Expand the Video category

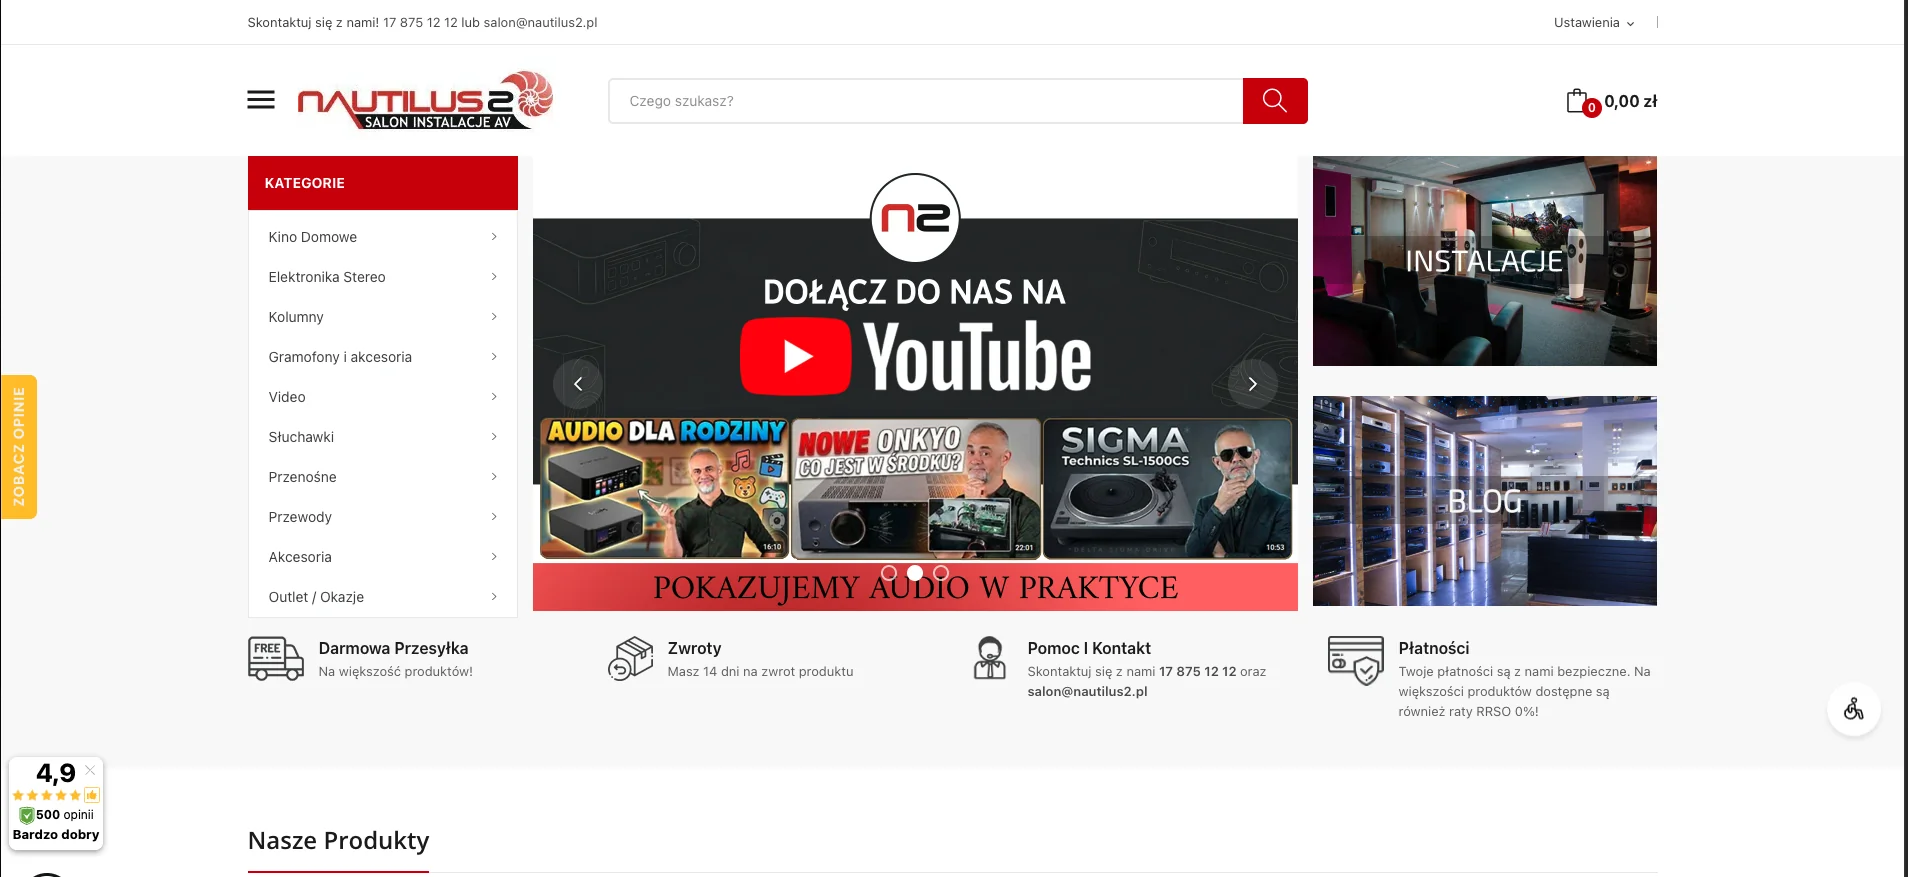[383, 397]
